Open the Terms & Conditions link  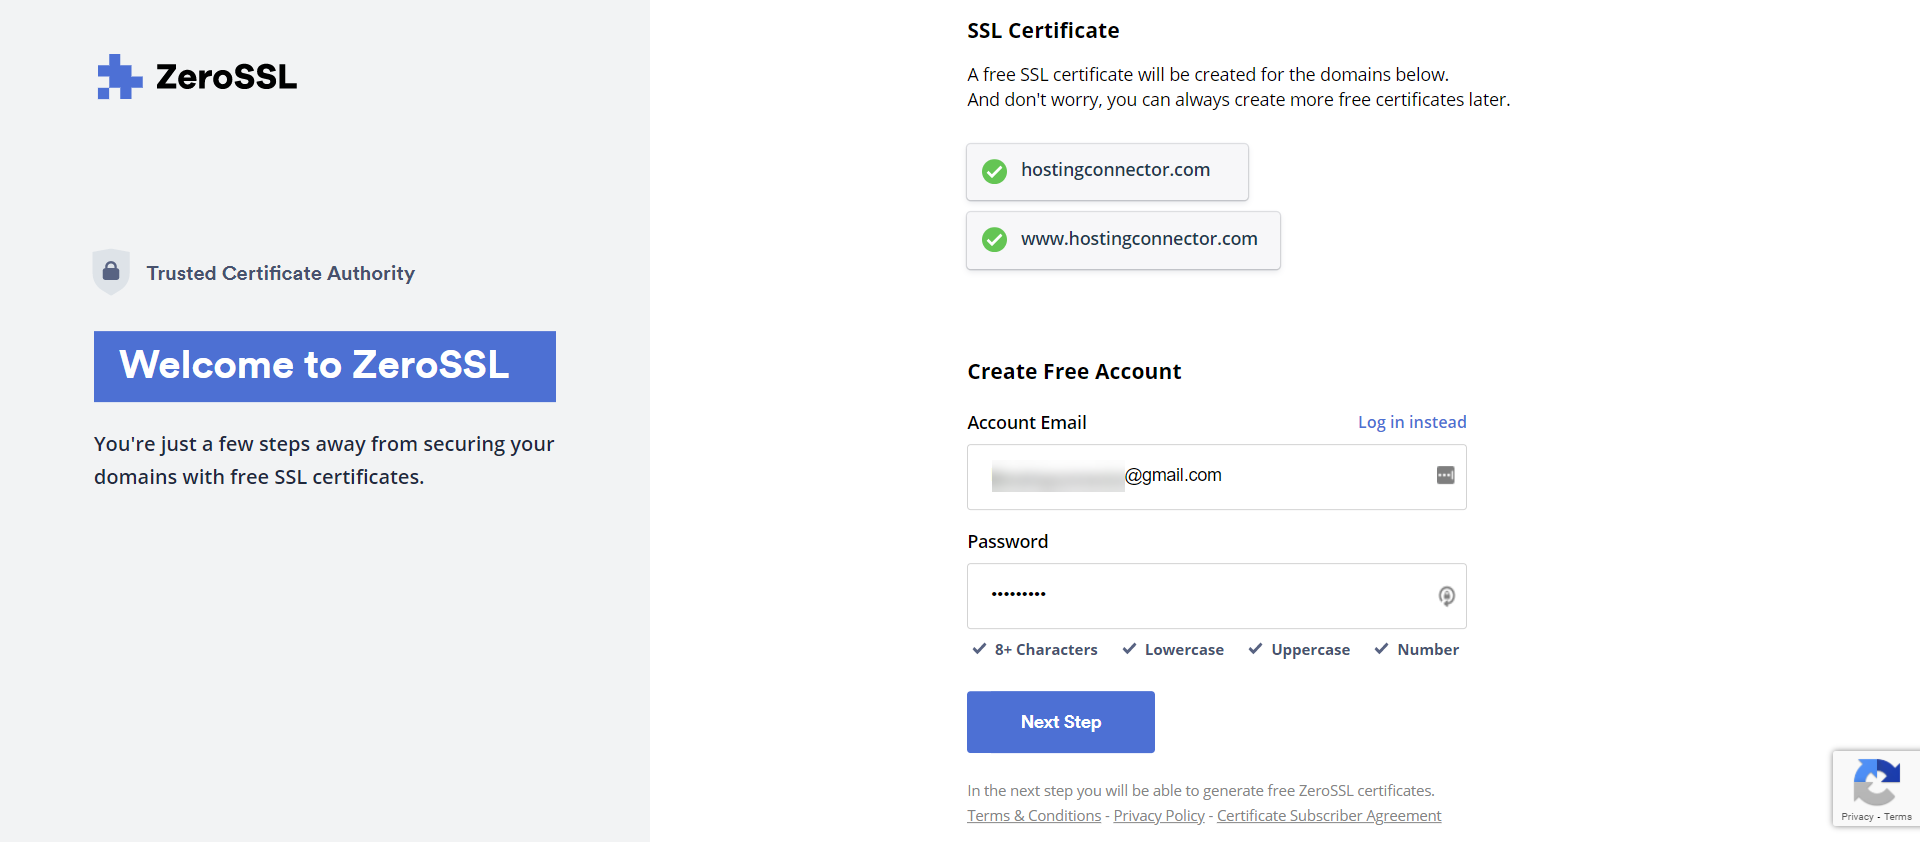point(1034,816)
